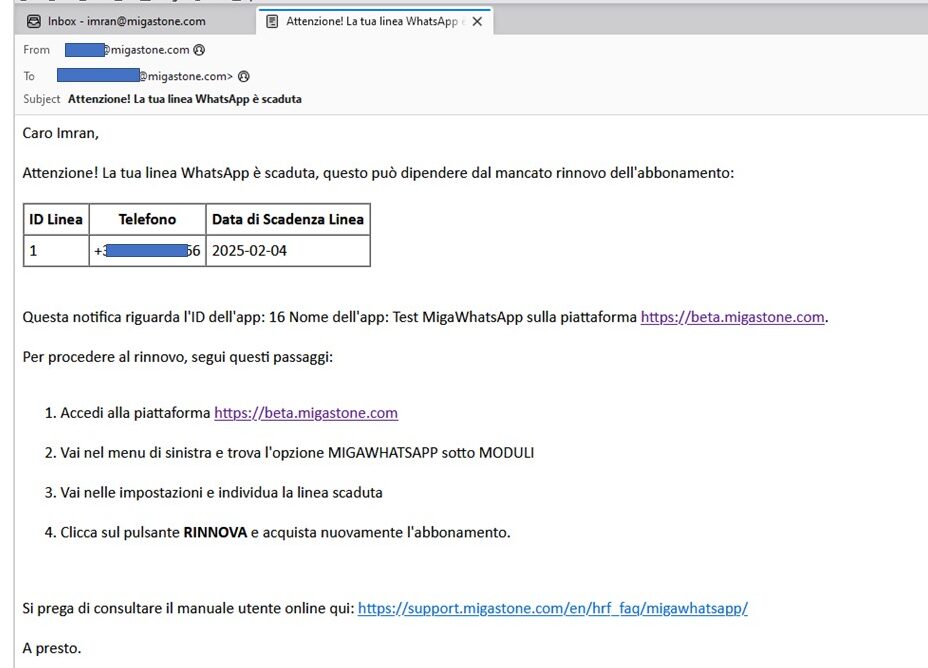Open the support.migastone.com manual link

(552, 608)
